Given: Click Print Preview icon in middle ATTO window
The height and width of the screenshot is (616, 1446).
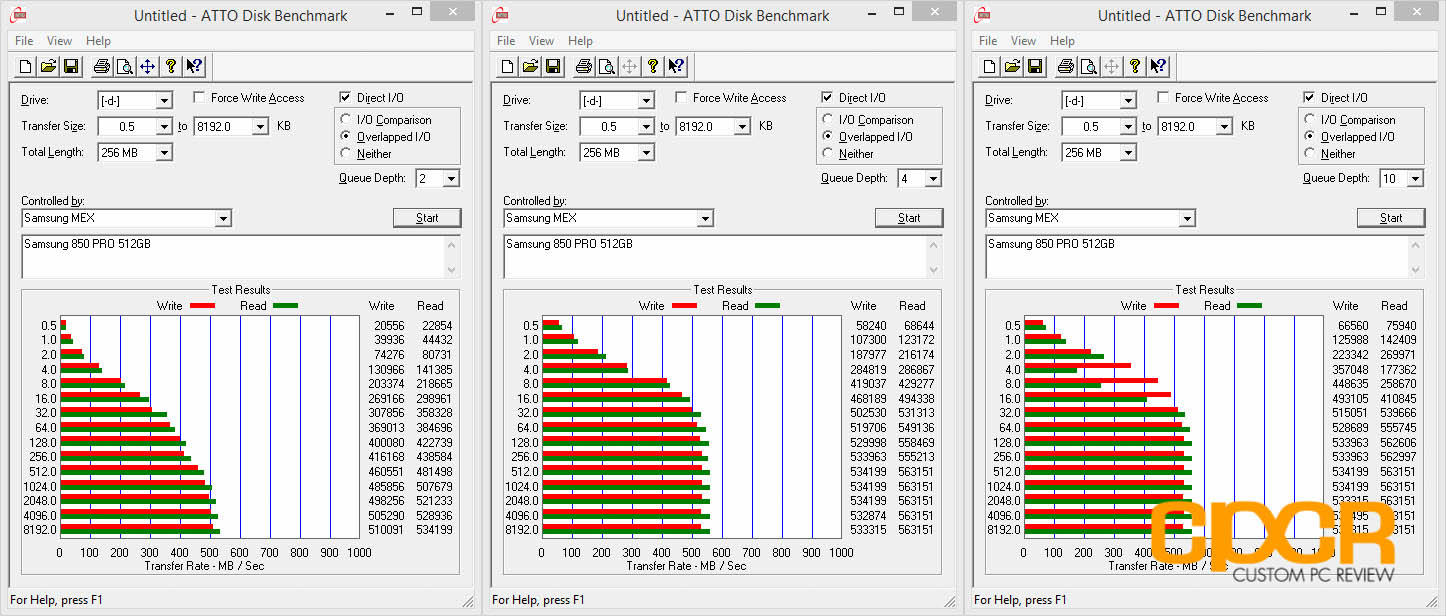Looking at the screenshot, I should pyautogui.click(x=606, y=67).
